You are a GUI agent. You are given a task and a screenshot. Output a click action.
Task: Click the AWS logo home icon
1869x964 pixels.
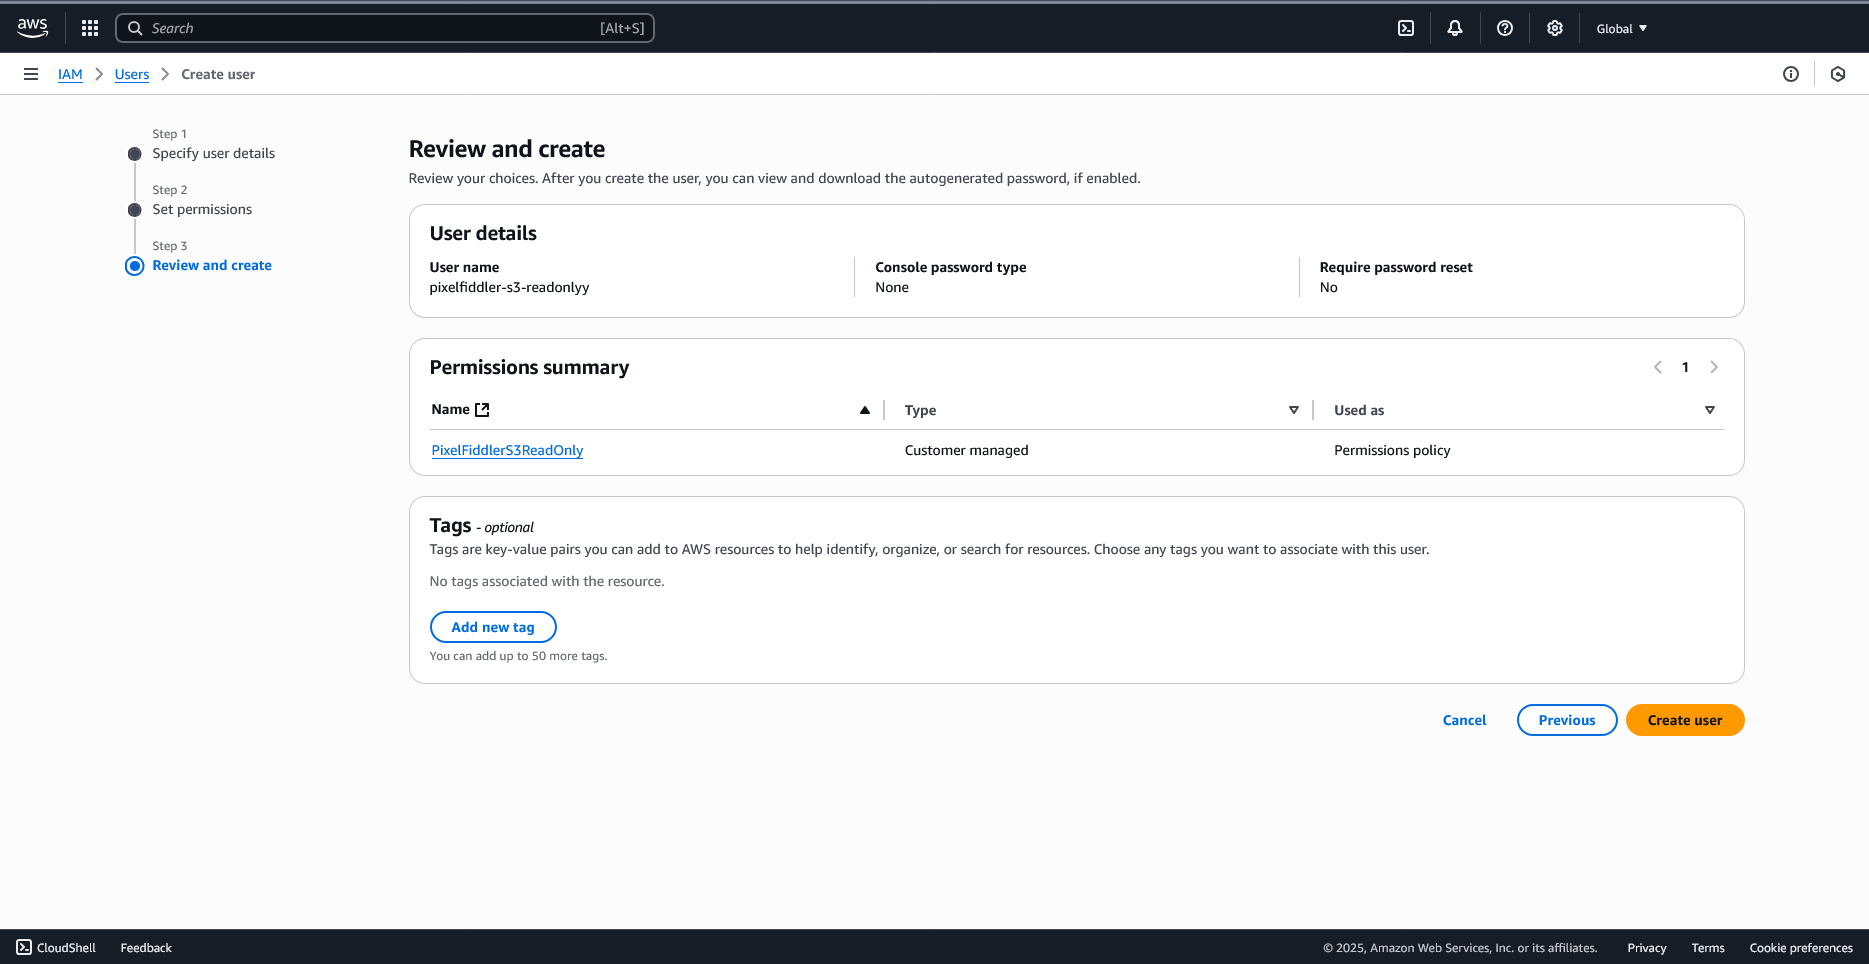(32, 28)
